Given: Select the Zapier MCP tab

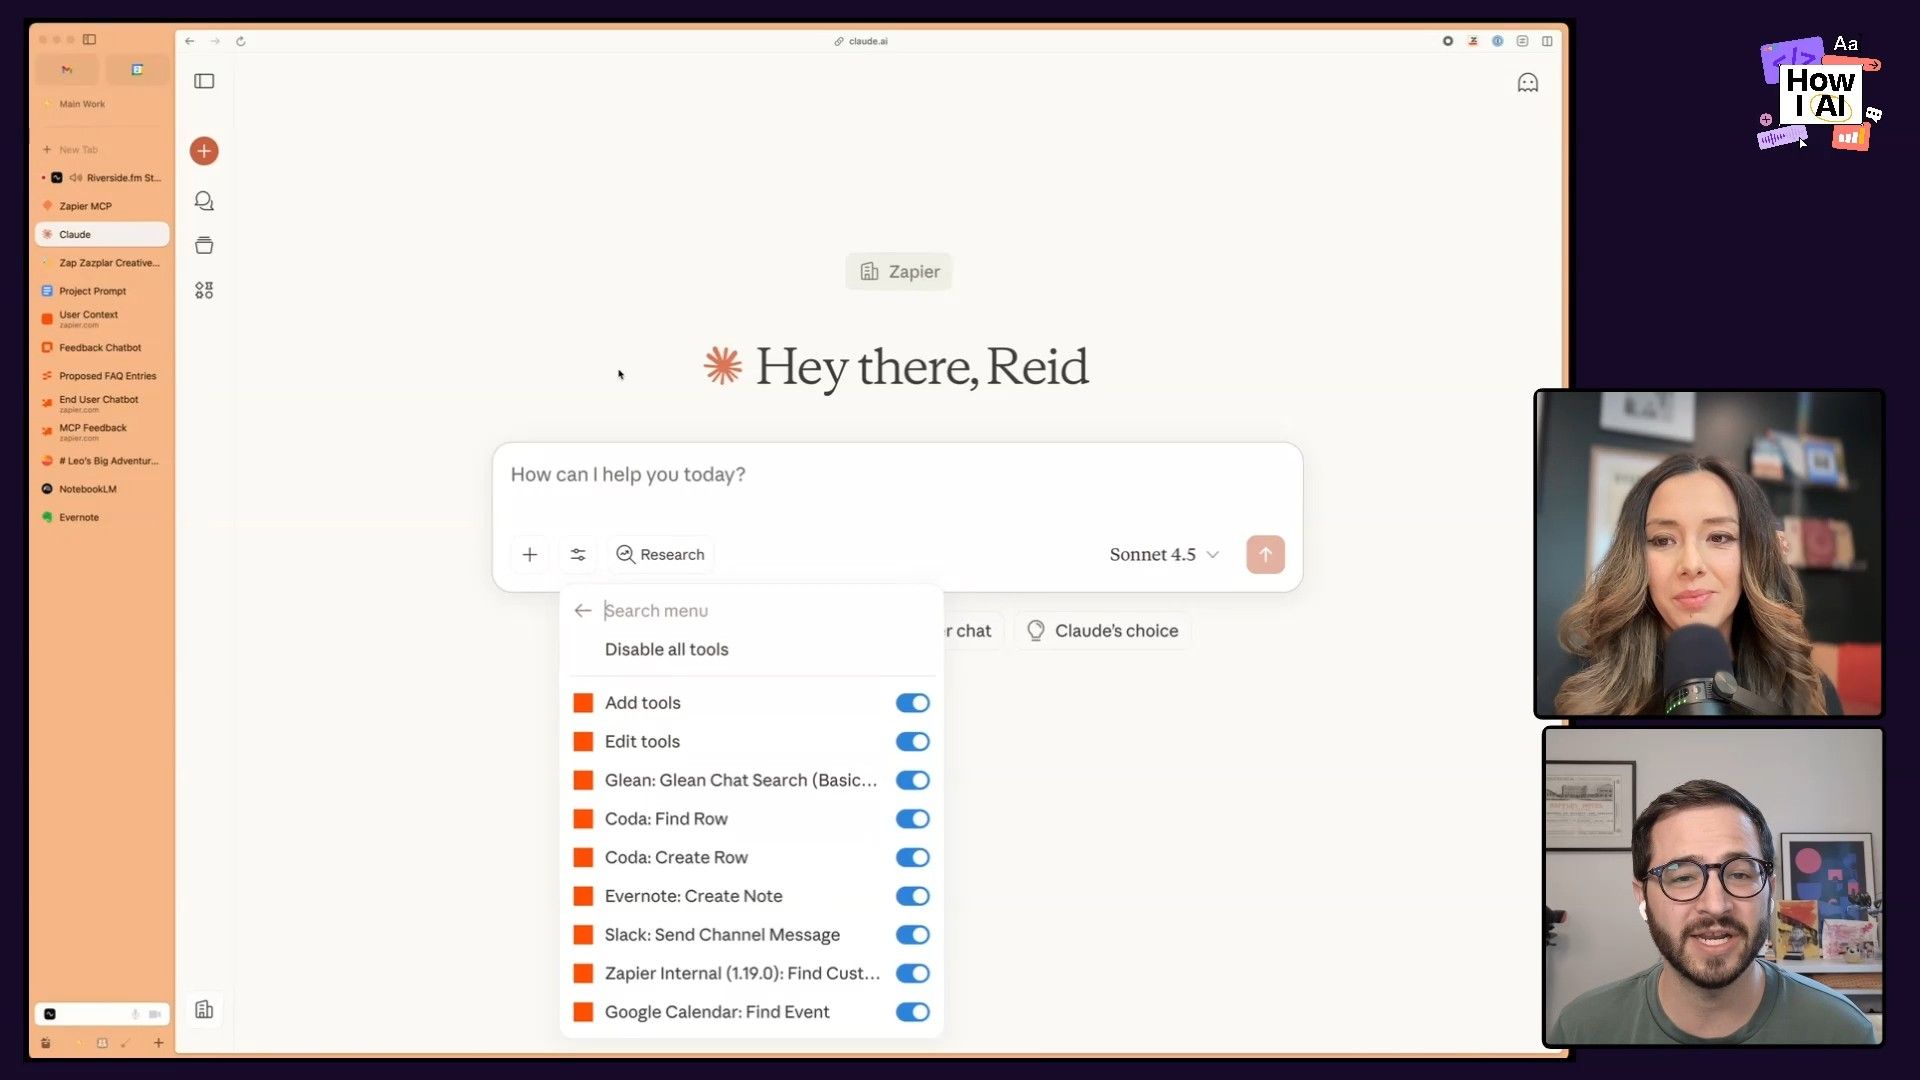Looking at the screenshot, I should 102,206.
